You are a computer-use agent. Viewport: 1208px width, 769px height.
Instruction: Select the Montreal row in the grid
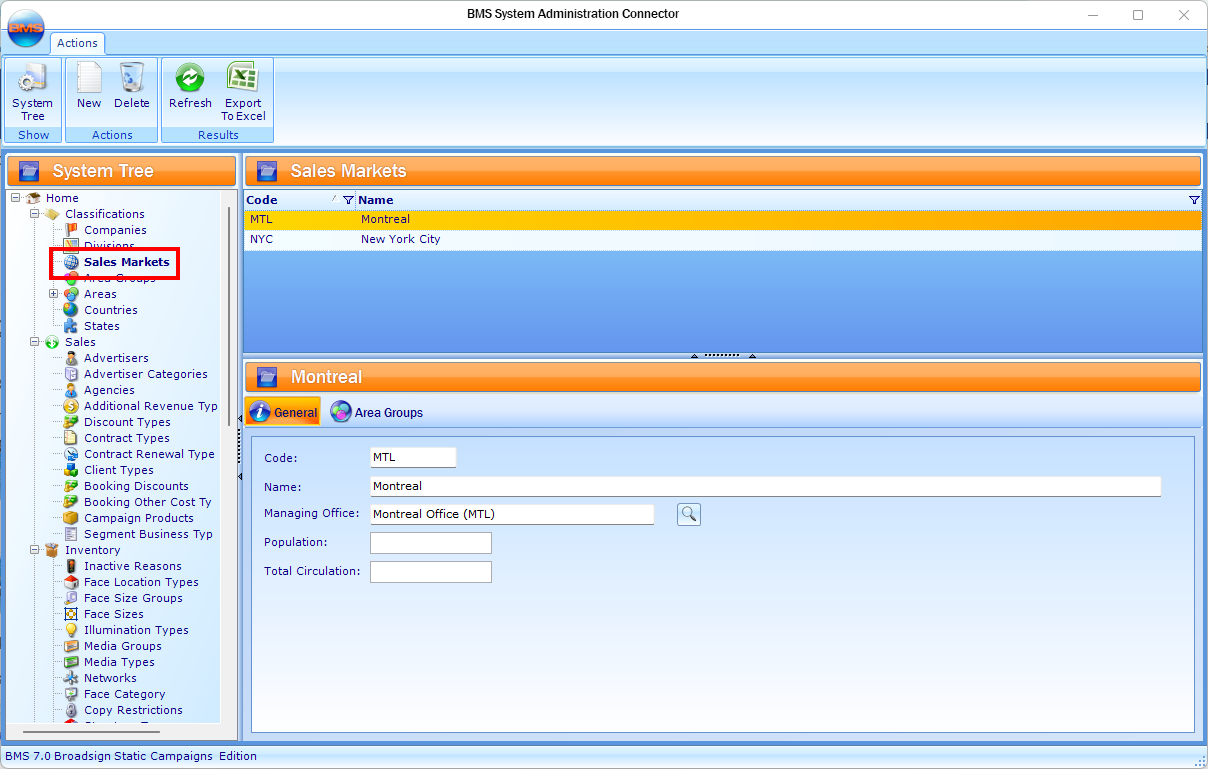click(723, 220)
